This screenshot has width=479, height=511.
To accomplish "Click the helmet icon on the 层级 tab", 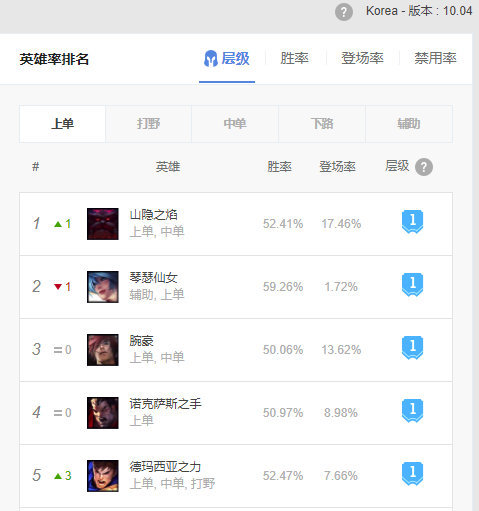I will 211,59.
